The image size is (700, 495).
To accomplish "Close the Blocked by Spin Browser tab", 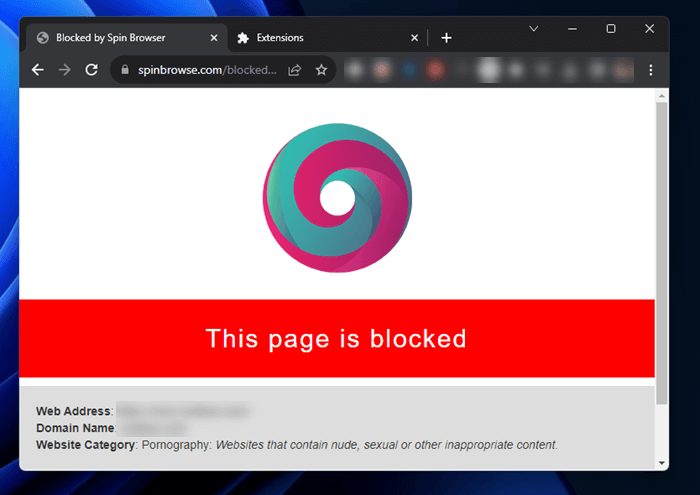I will (x=214, y=38).
